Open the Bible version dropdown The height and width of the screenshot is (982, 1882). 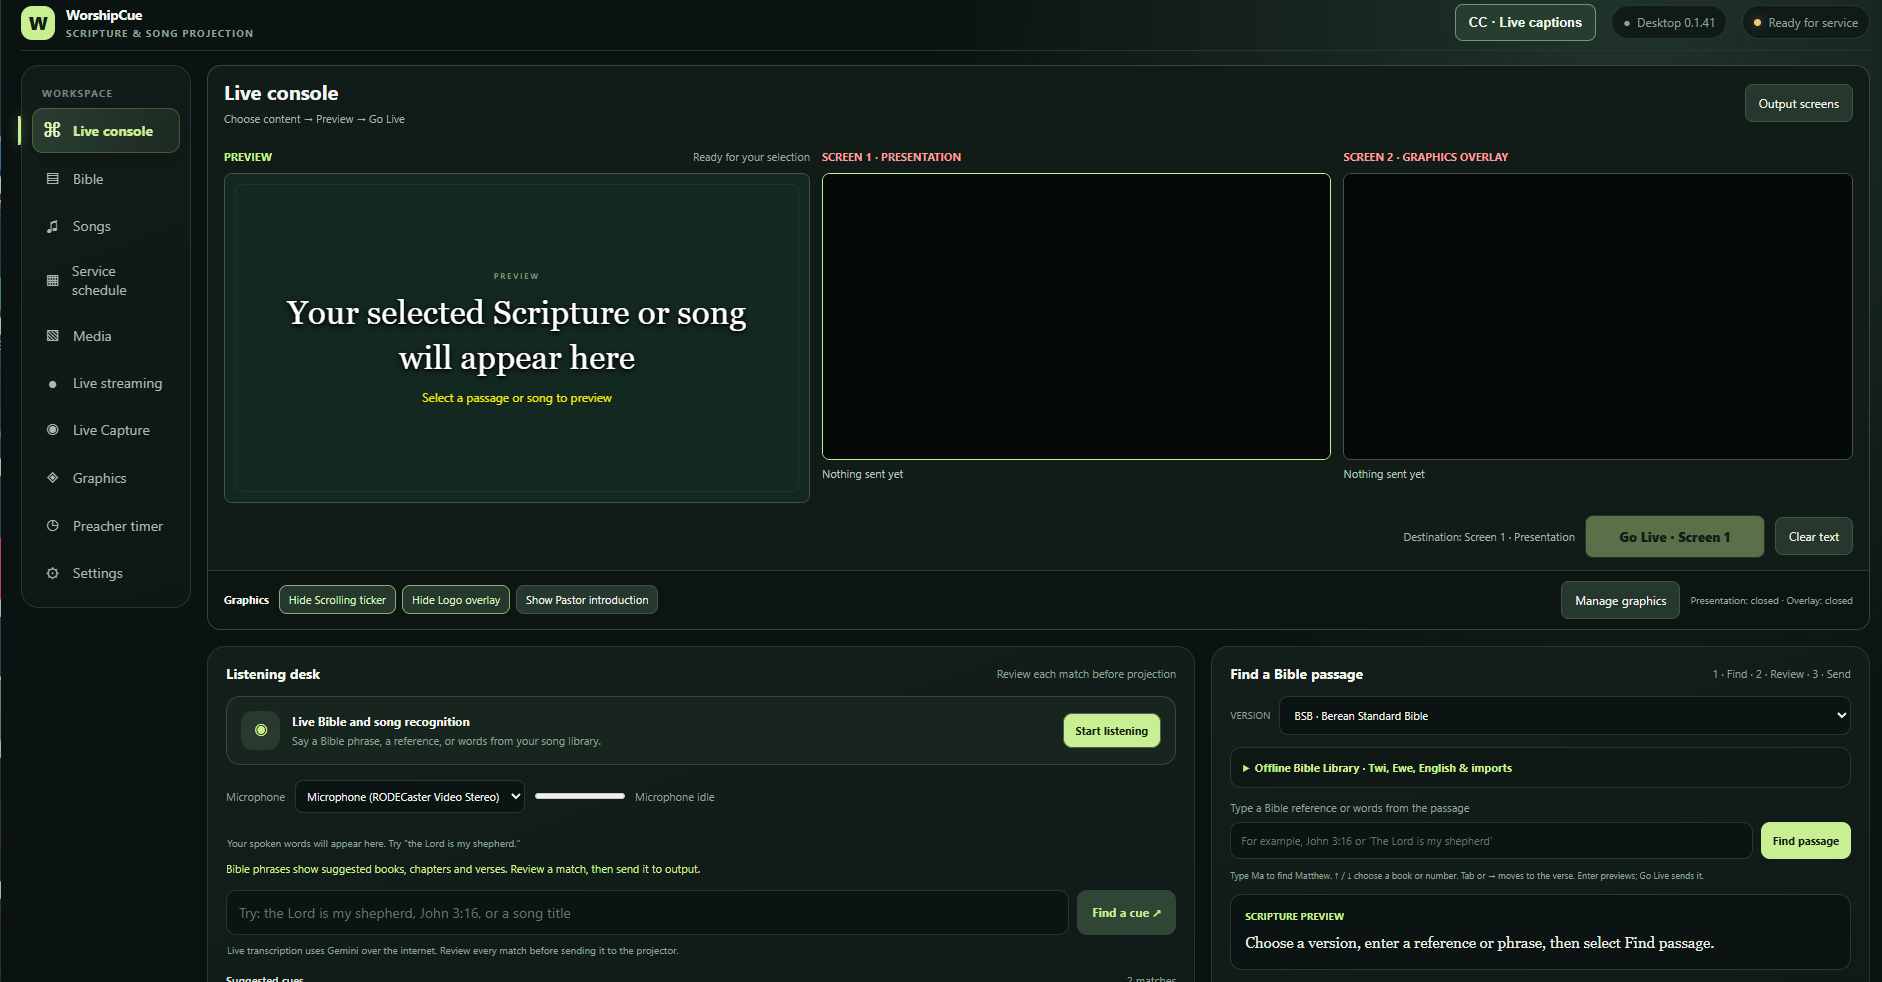[x=1565, y=716]
